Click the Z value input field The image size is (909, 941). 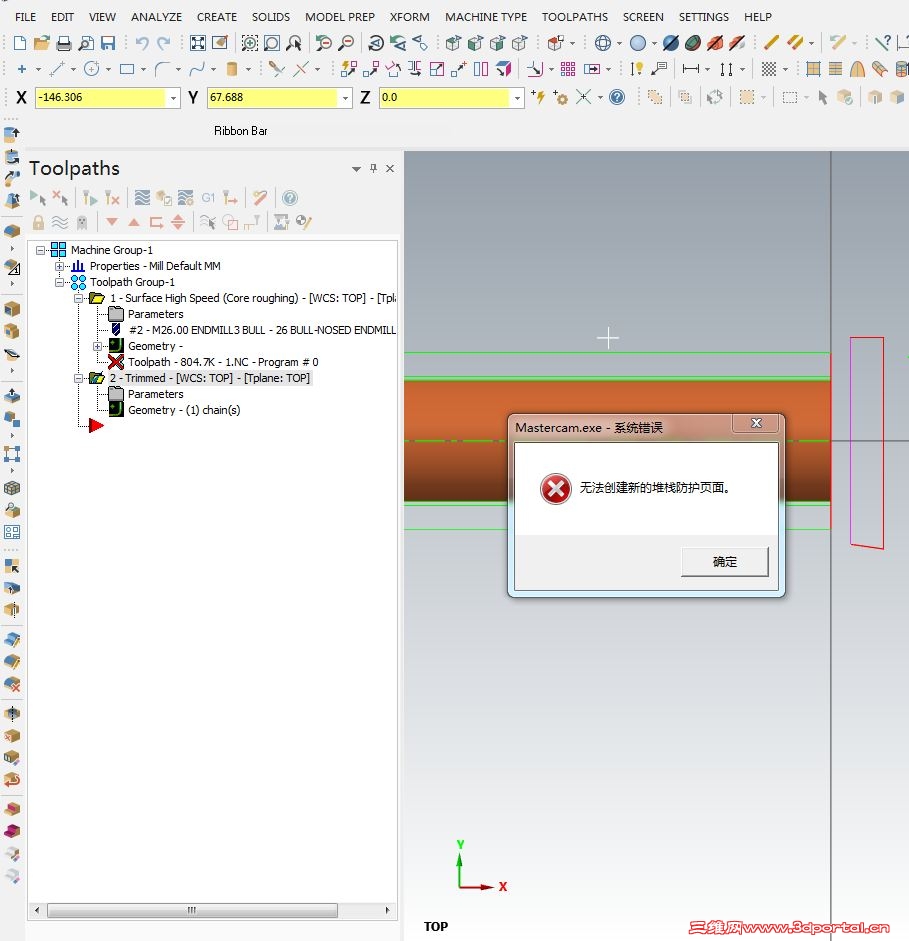pyautogui.click(x=445, y=98)
